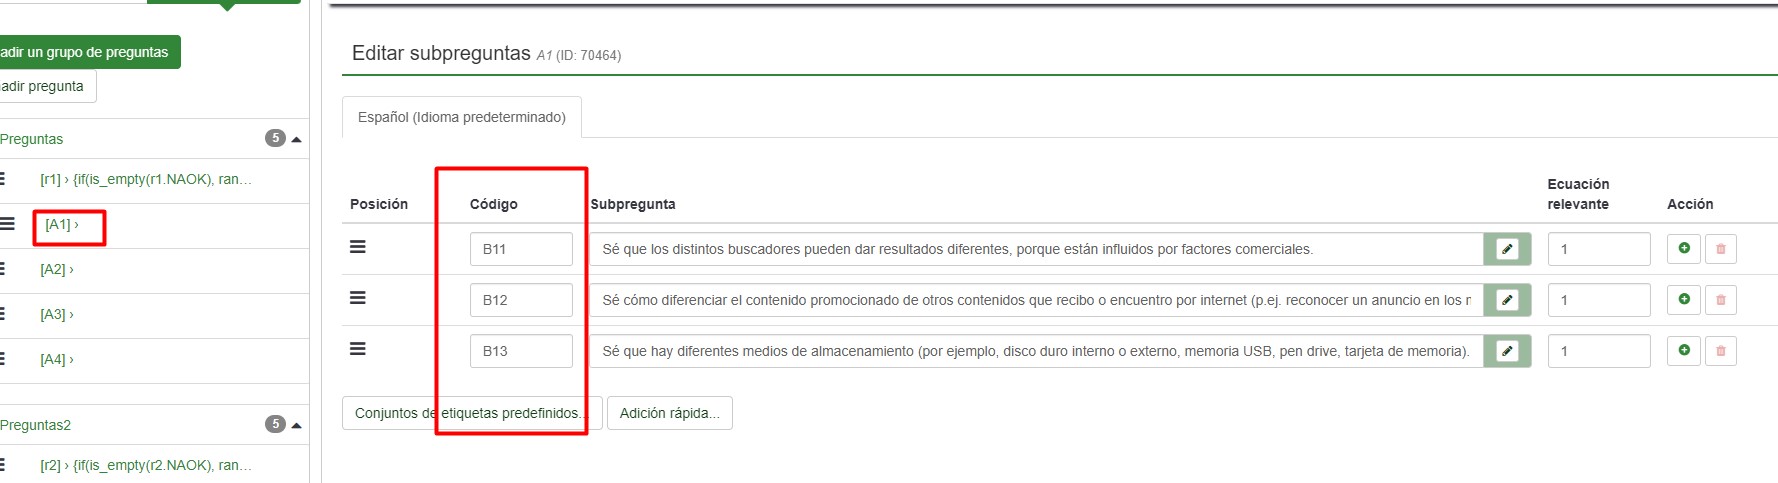Screen dimensions: 1778x483
Task: Open the pencil editor for row B13
Action: coord(1507,351)
